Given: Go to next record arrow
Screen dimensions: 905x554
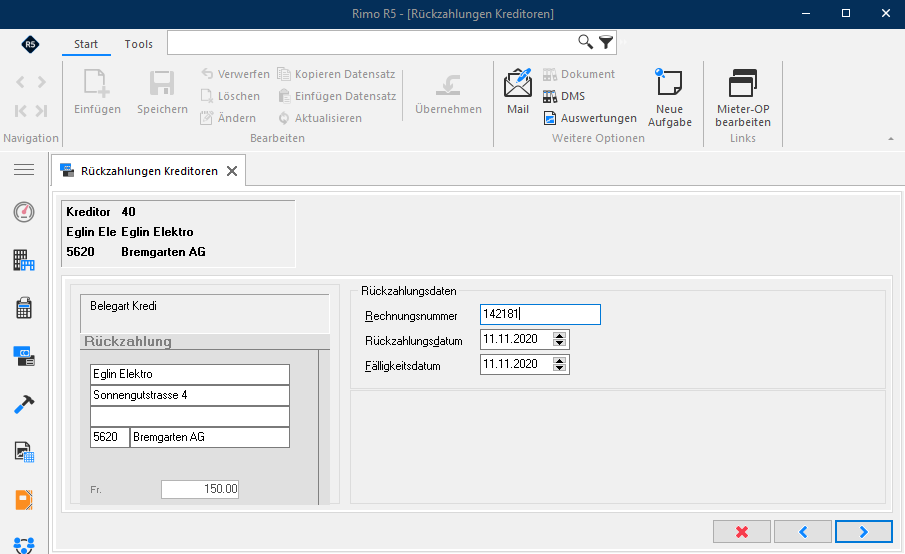Looking at the screenshot, I should pos(42,82).
